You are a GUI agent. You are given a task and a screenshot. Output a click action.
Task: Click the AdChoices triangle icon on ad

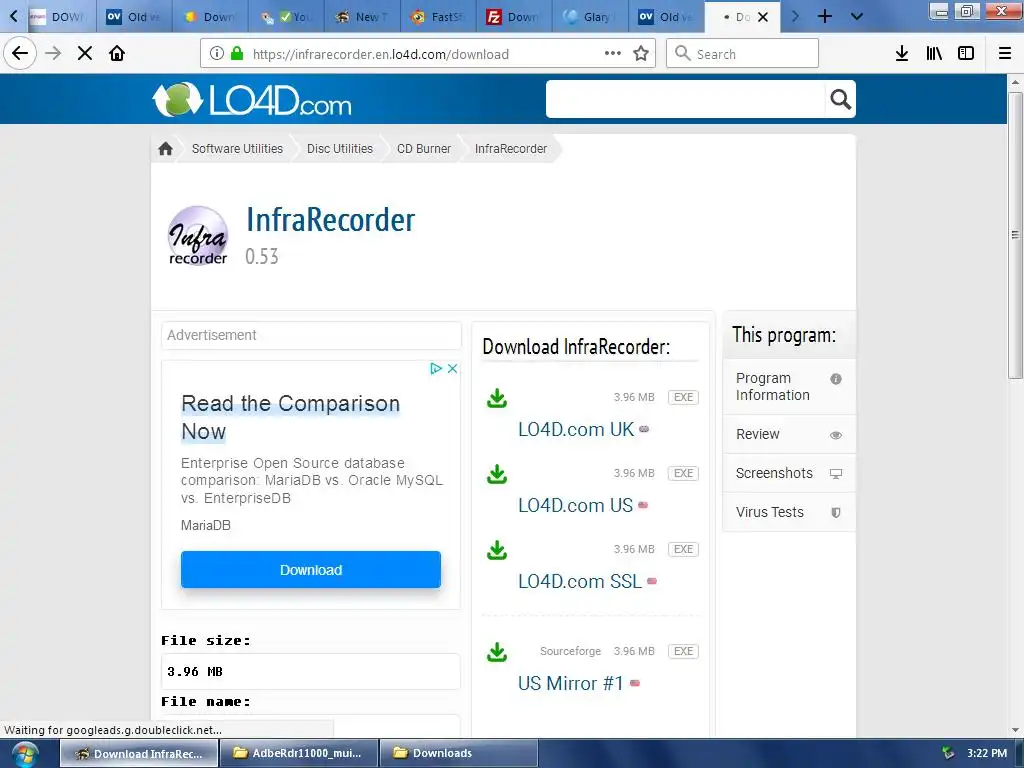436,369
